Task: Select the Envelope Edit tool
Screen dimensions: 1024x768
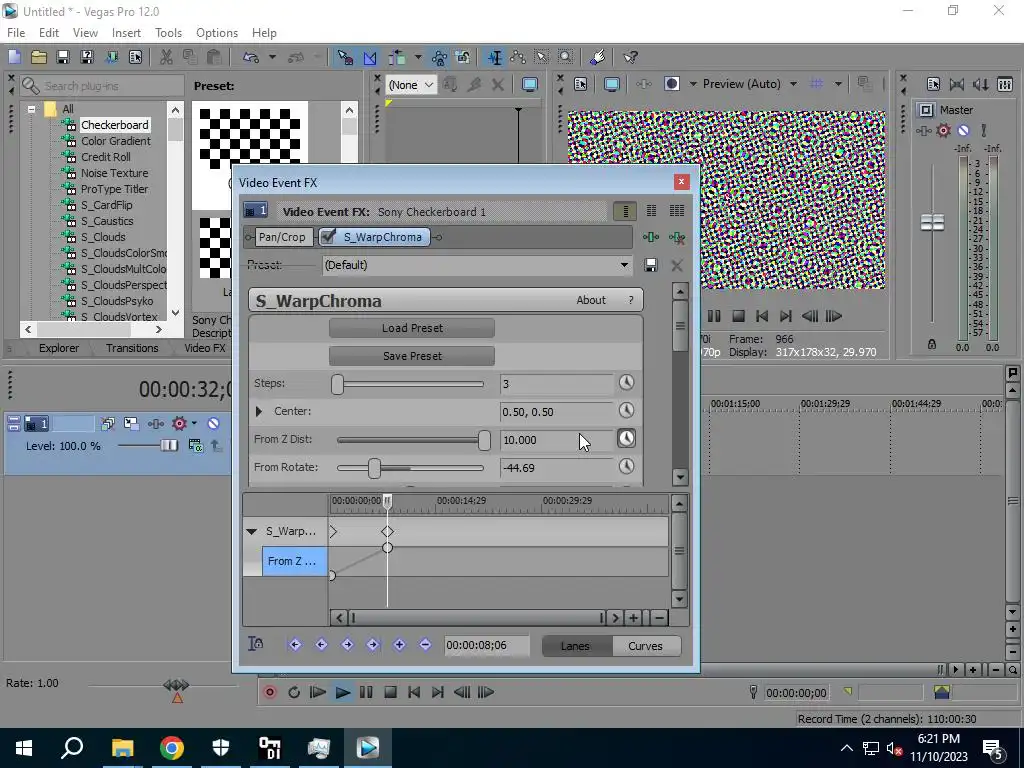Action: pos(519,57)
